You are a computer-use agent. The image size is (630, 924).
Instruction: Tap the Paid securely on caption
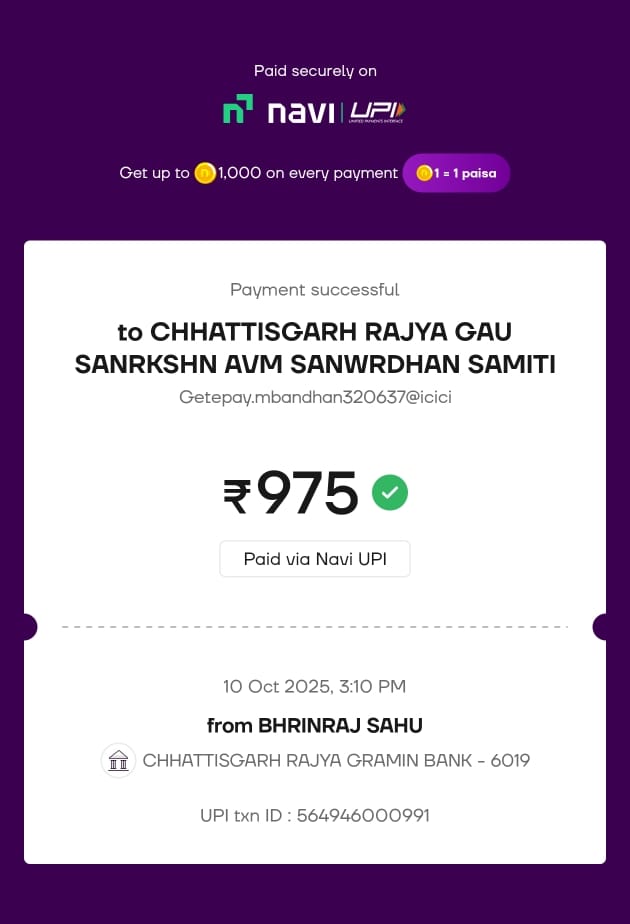pos(315,71)
